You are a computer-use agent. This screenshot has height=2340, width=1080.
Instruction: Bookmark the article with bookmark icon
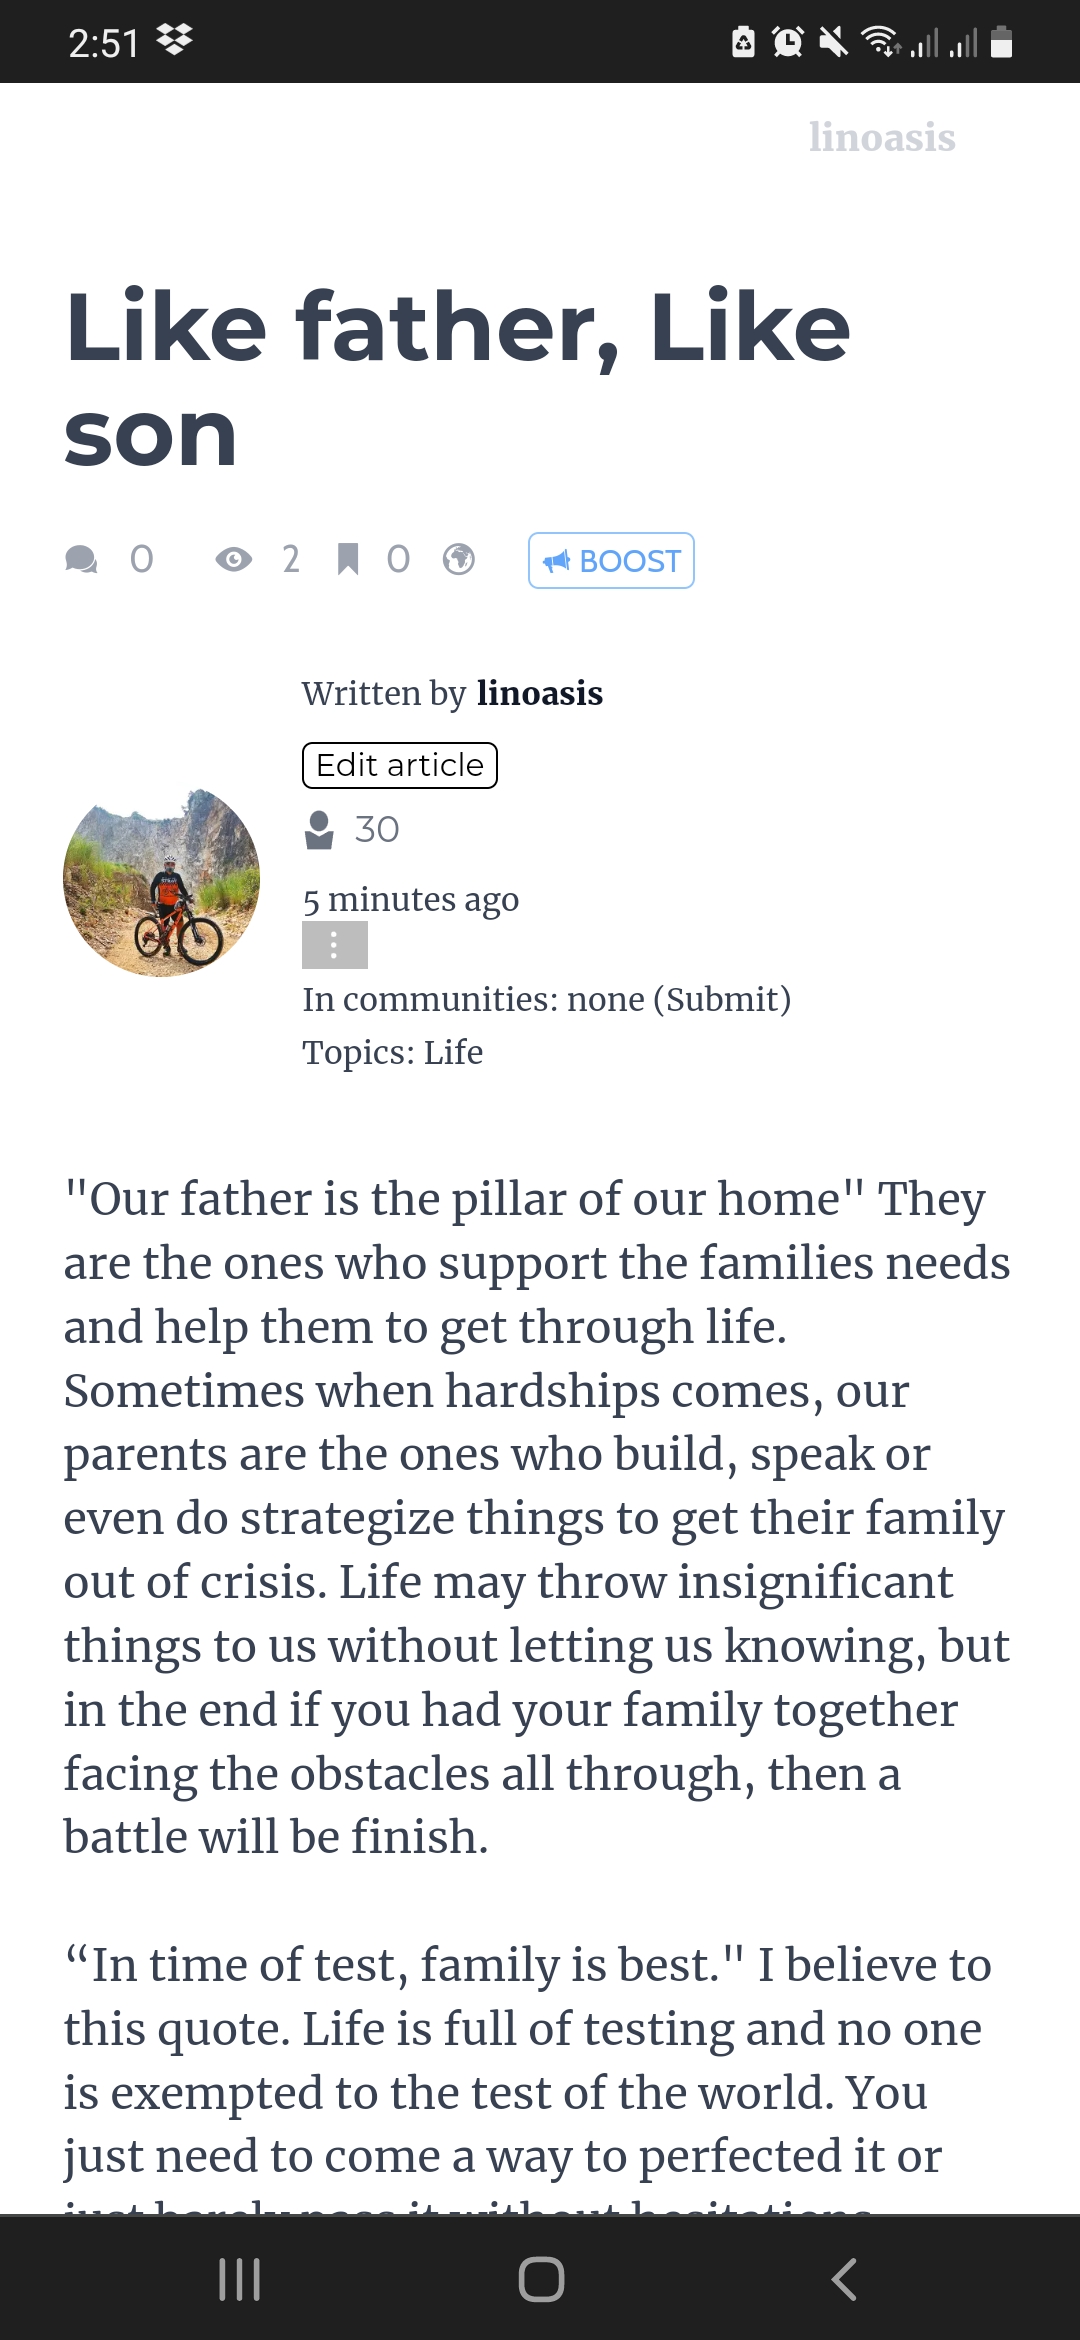[x=347, y=559]
